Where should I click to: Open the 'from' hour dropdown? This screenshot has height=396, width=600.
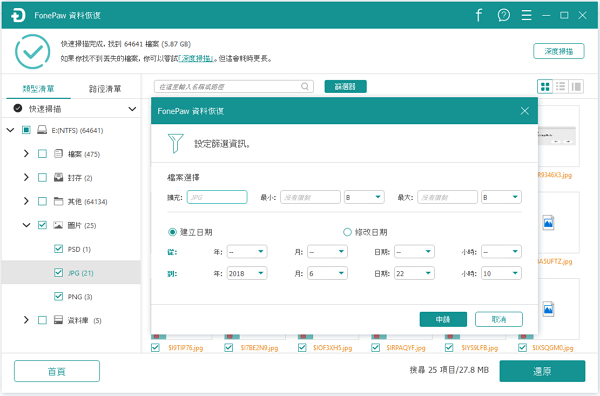501,252
